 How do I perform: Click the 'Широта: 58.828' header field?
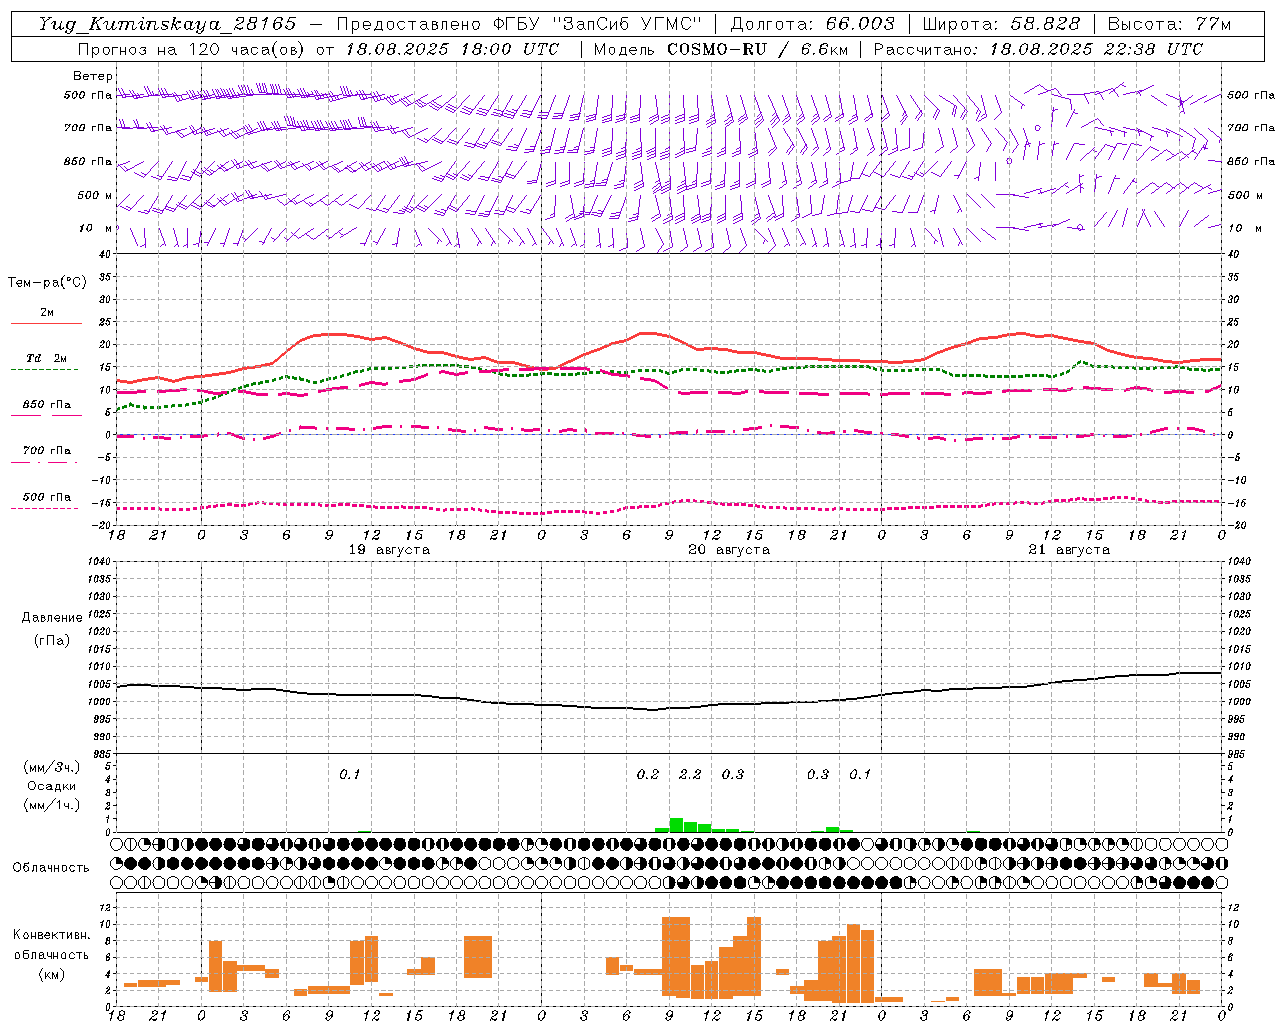pos(1001,24)
